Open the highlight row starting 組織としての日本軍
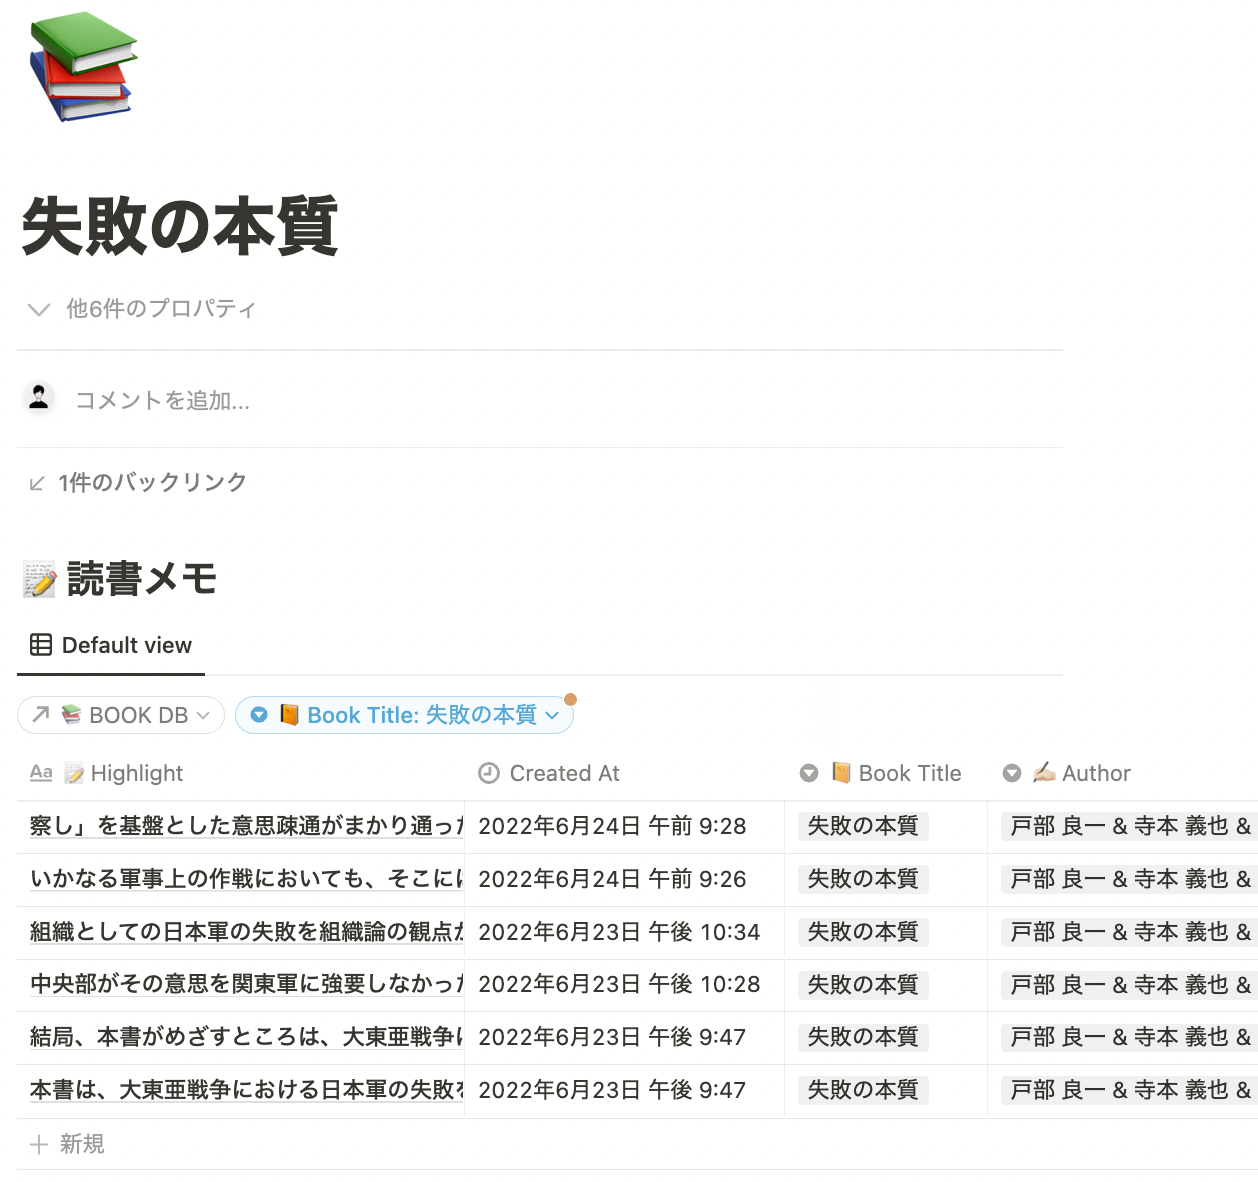Screen dimensions: 1258x1182 point(246,932)
